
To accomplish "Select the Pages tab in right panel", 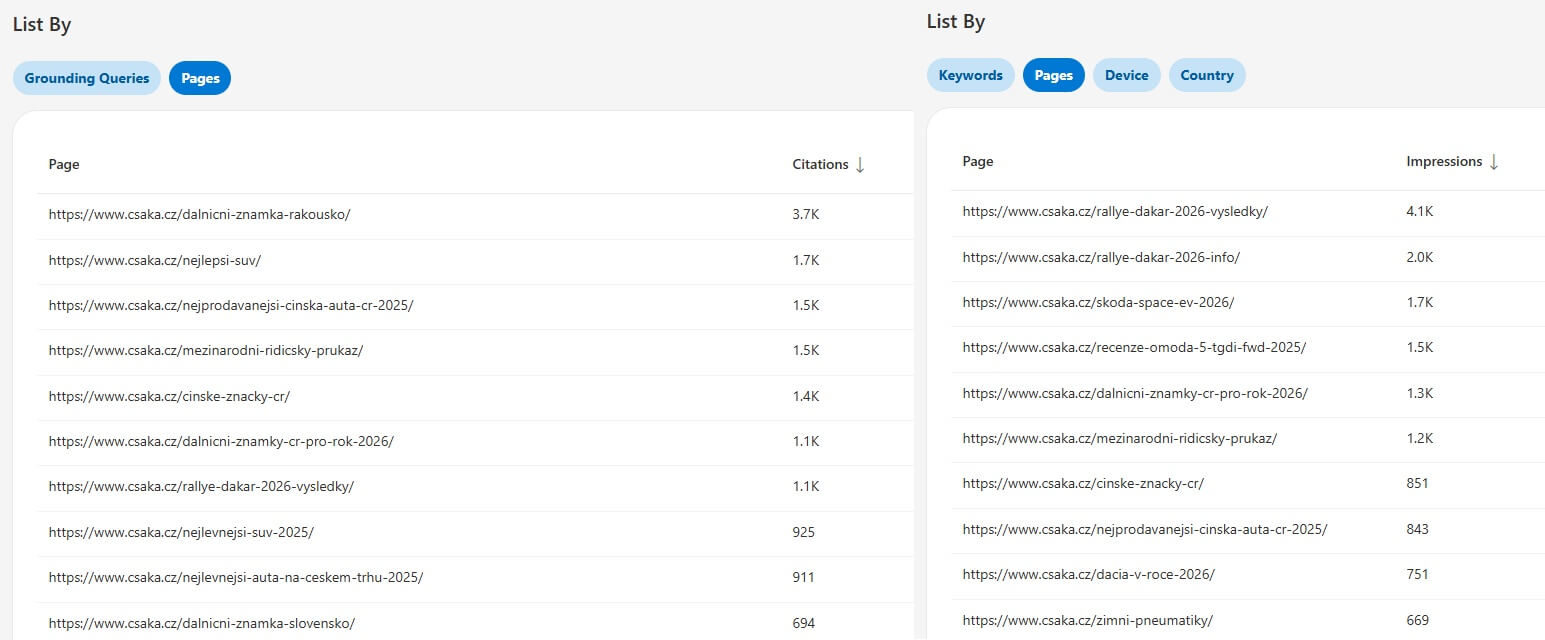I will point(1053,75).
